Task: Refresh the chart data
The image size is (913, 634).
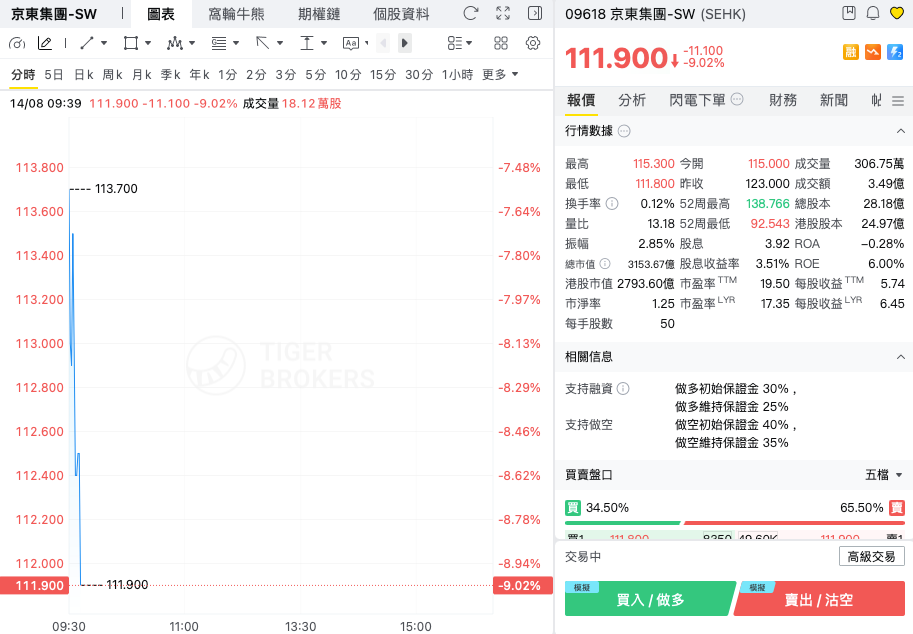Action: [x=470, y=13]
